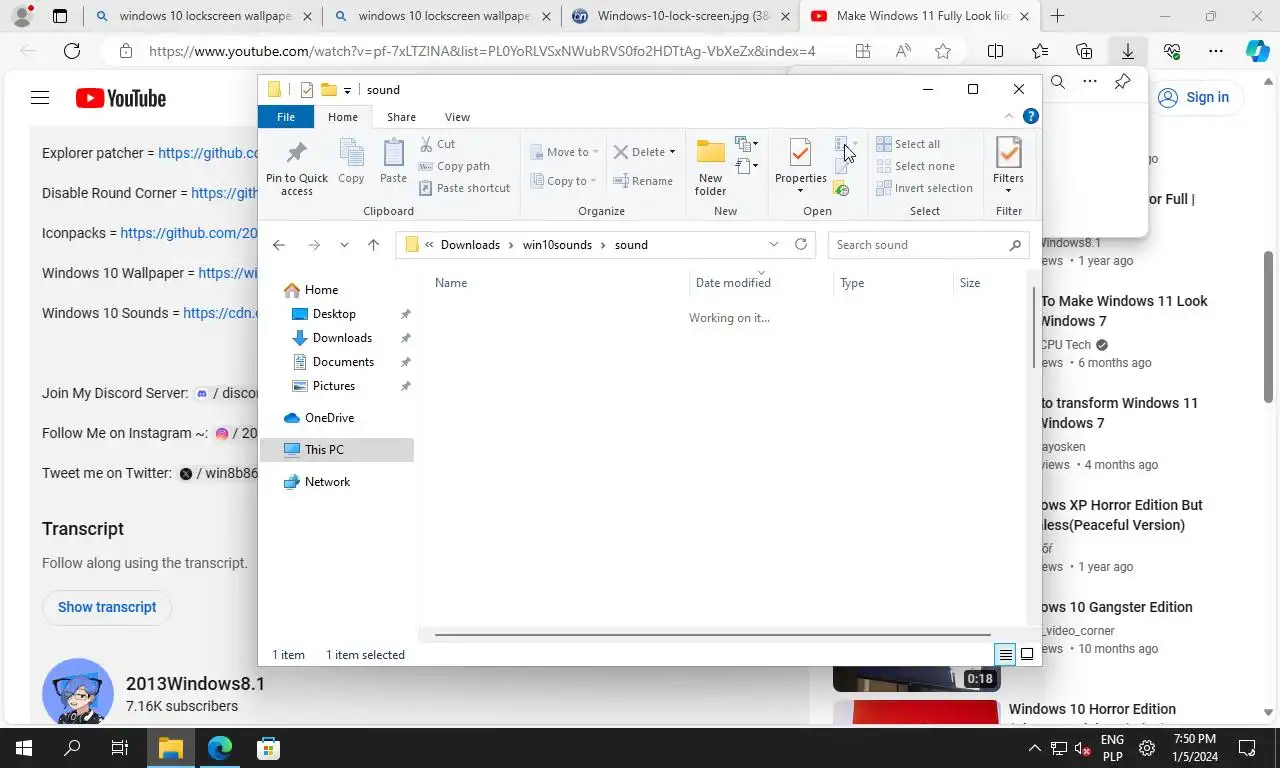The height and width of the screenshot is (768, 1280).
Task: Switch to the View ribbon tab
Action: click(x=457, y=117)
